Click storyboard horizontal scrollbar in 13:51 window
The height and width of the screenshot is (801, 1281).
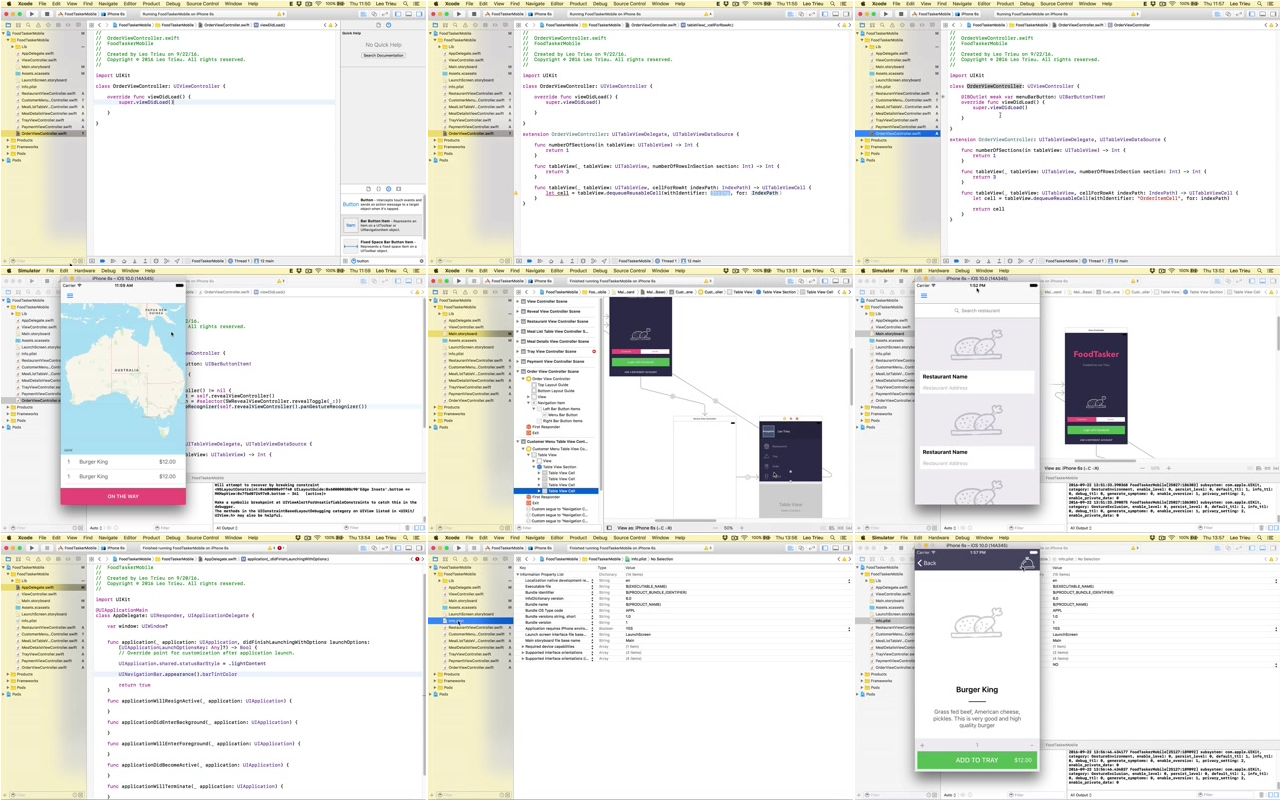pos(685,520)
